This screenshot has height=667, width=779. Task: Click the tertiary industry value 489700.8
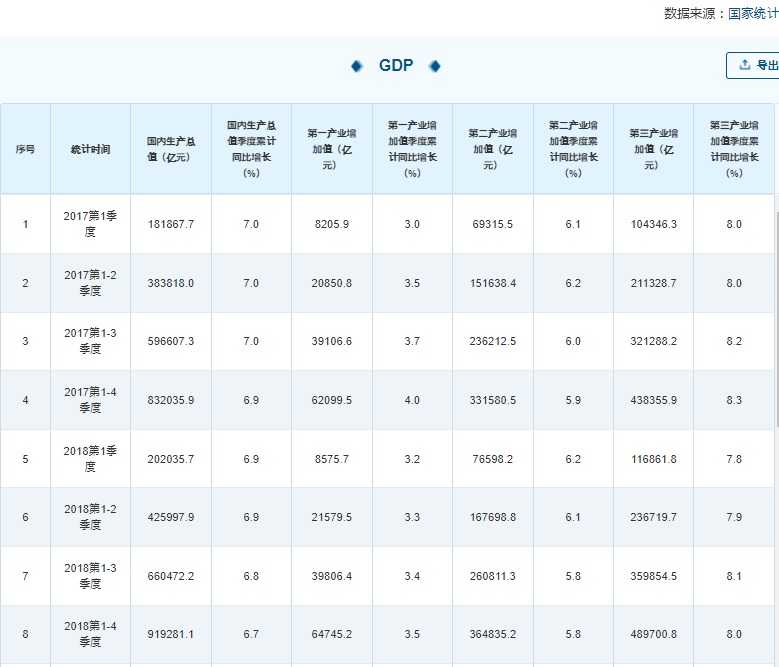click(653, 635)
